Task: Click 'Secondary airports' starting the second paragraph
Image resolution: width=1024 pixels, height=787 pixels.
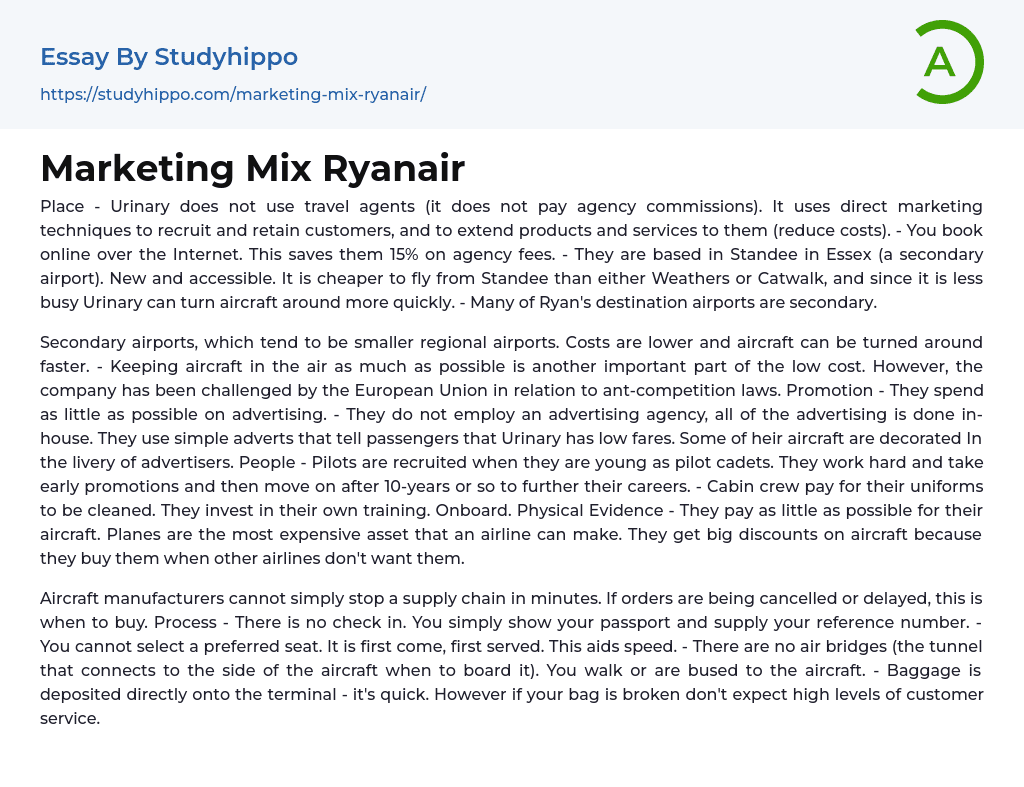Action: click(115, 342)
